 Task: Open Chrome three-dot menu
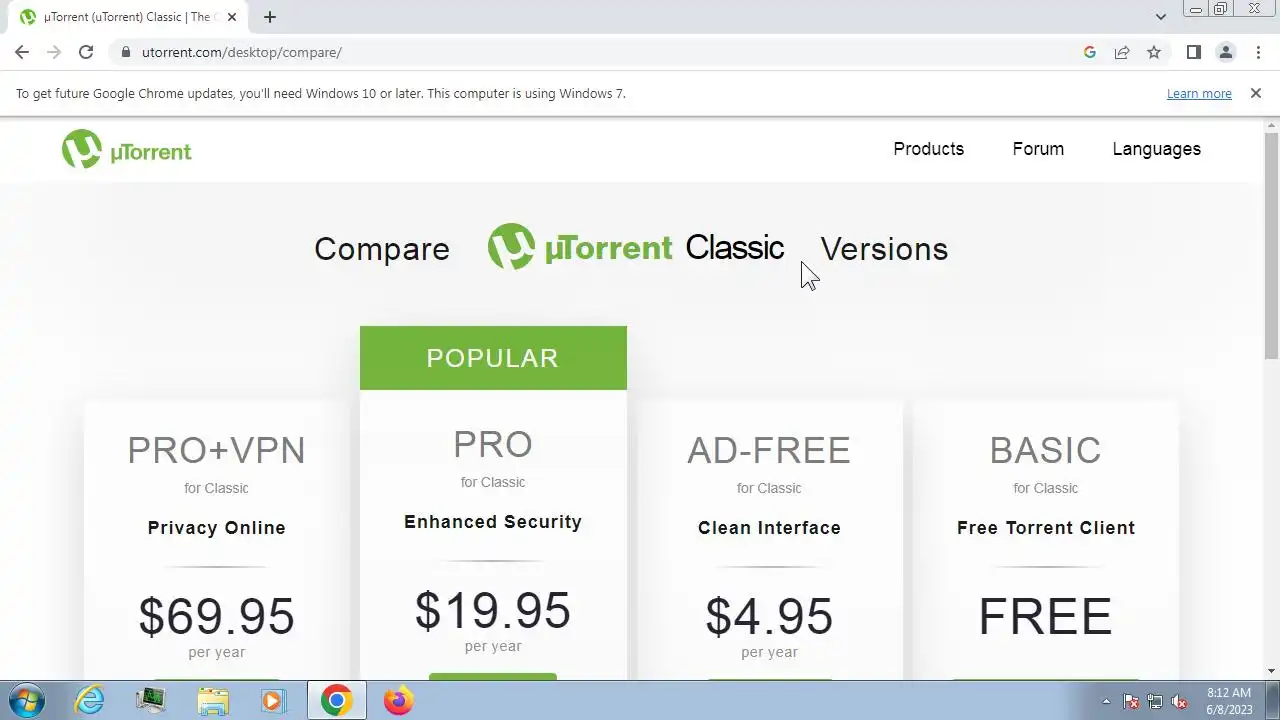(1258, 52)
